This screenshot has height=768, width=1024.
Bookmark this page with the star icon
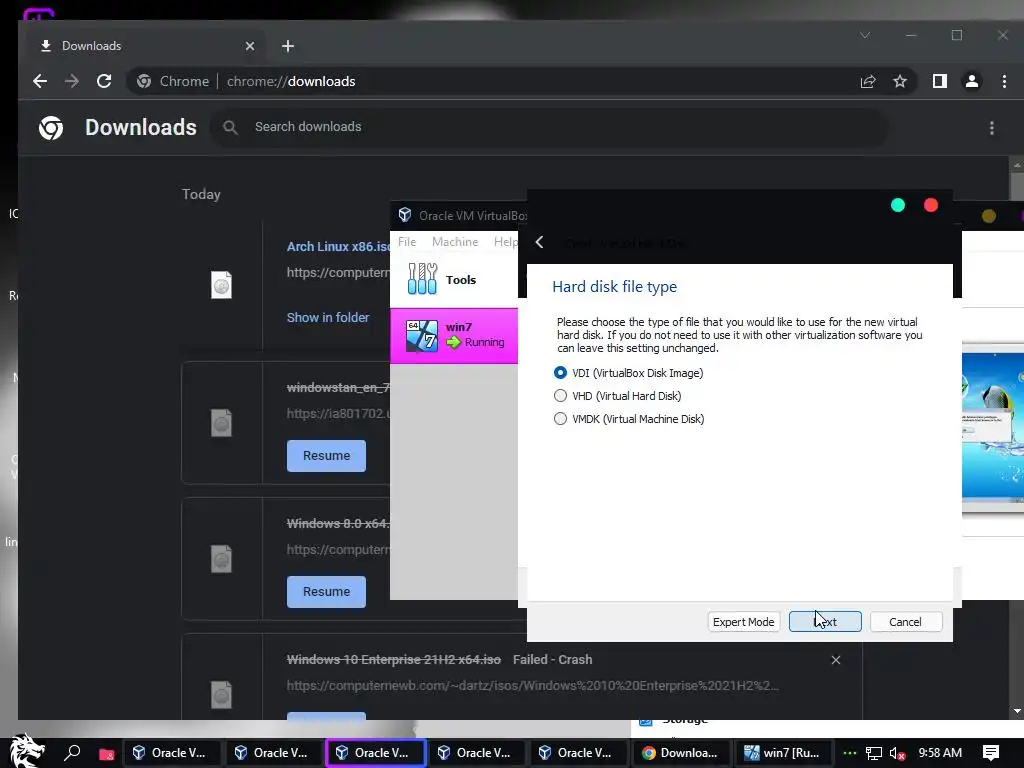click(900, 81)
